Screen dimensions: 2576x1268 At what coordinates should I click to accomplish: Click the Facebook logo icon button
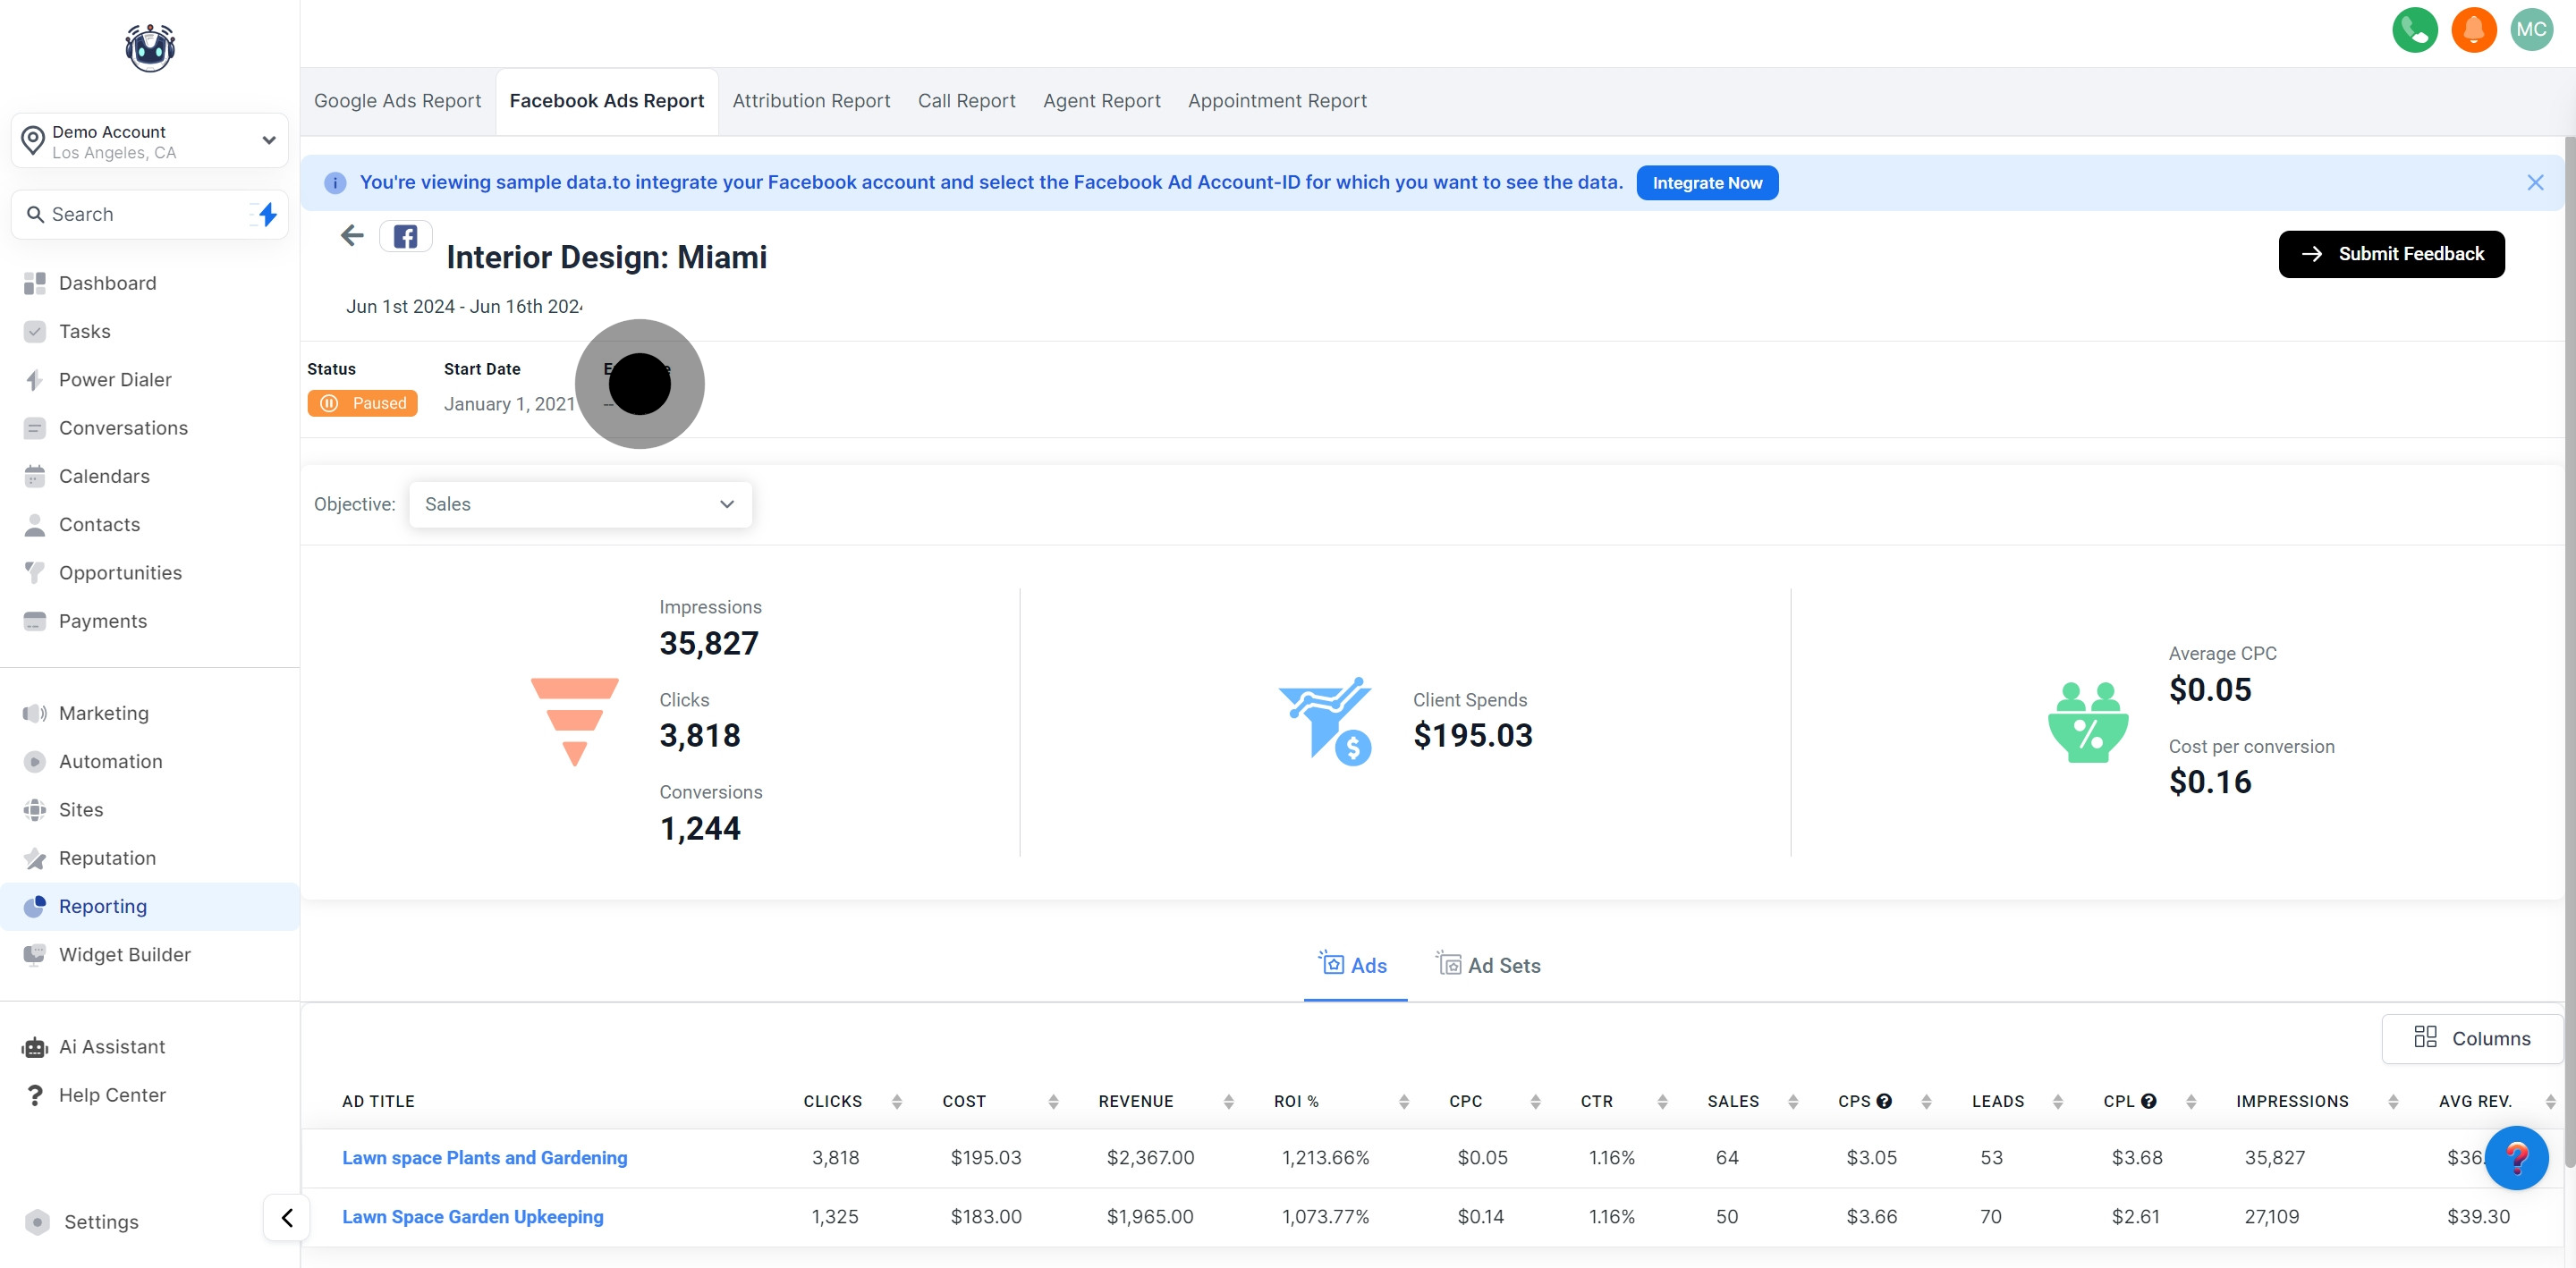click(405, 237)
